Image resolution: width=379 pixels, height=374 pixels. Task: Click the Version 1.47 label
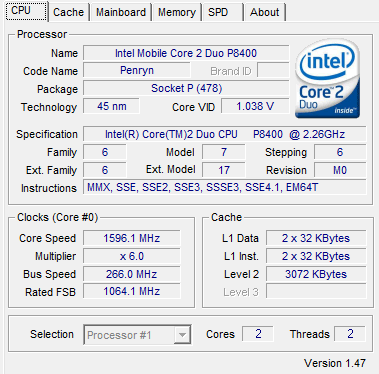click(x=335, y=363)
